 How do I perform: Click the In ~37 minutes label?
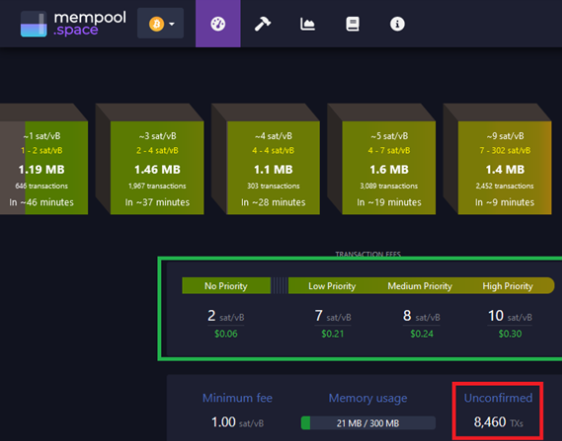coord(157,202)
